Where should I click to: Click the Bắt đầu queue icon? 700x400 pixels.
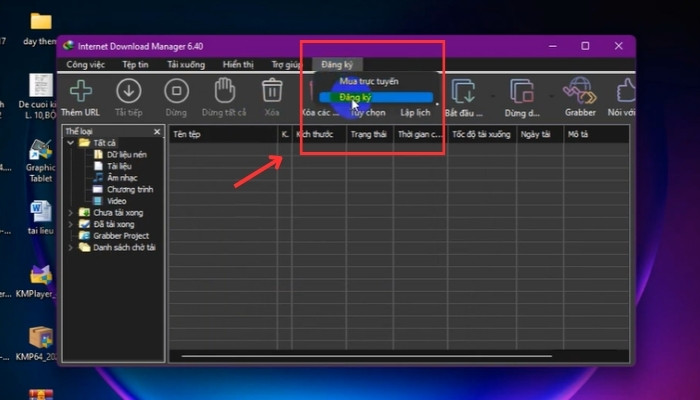pyautogui.click(x=463, y=91)
